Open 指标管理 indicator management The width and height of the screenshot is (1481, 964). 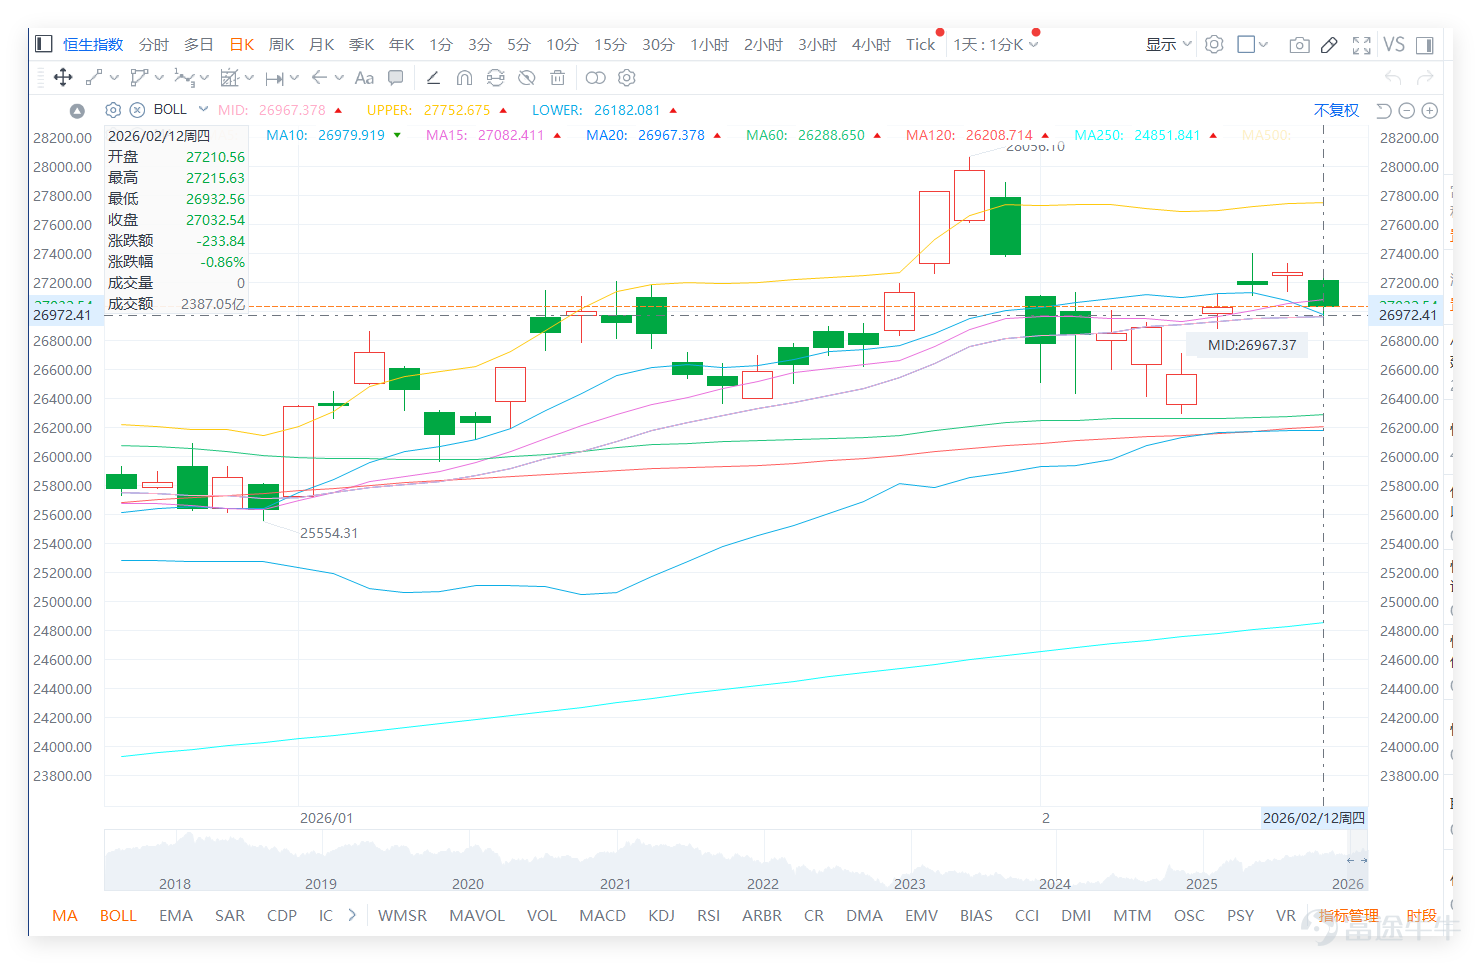click(x=1348, y=915)
